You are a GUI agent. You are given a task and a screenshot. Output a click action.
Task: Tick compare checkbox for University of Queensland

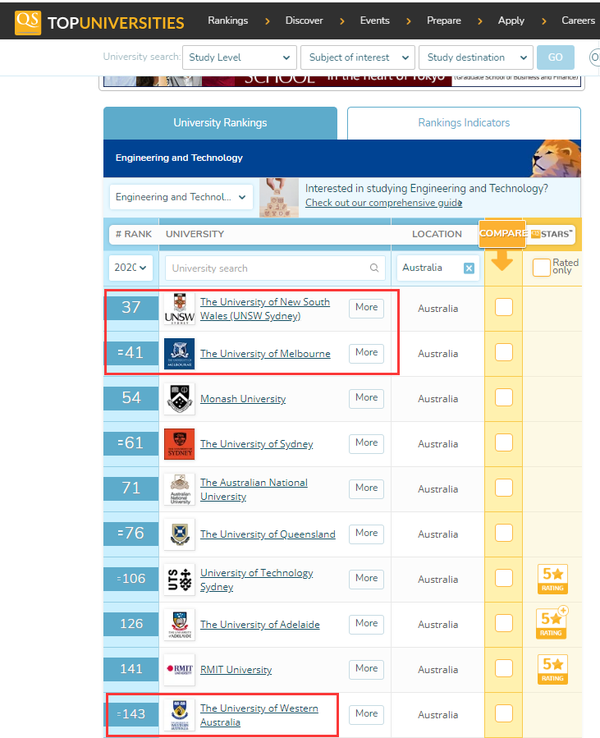pos(504,533)
